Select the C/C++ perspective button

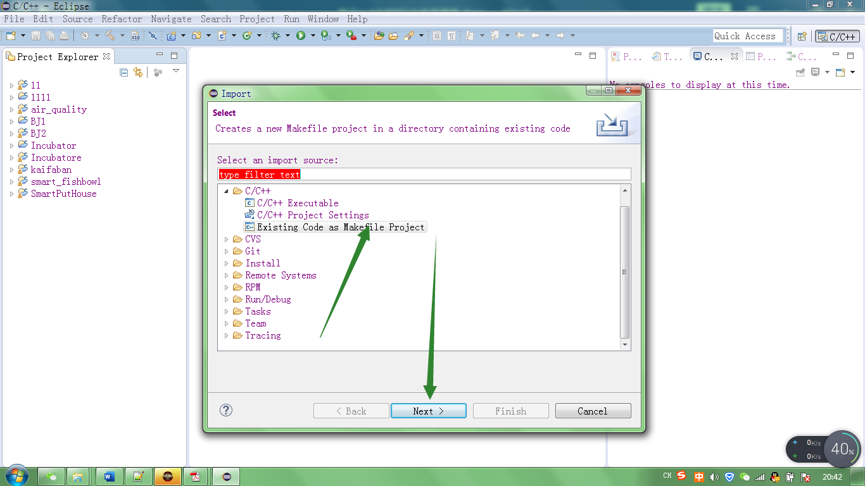[x=837, y=36]
